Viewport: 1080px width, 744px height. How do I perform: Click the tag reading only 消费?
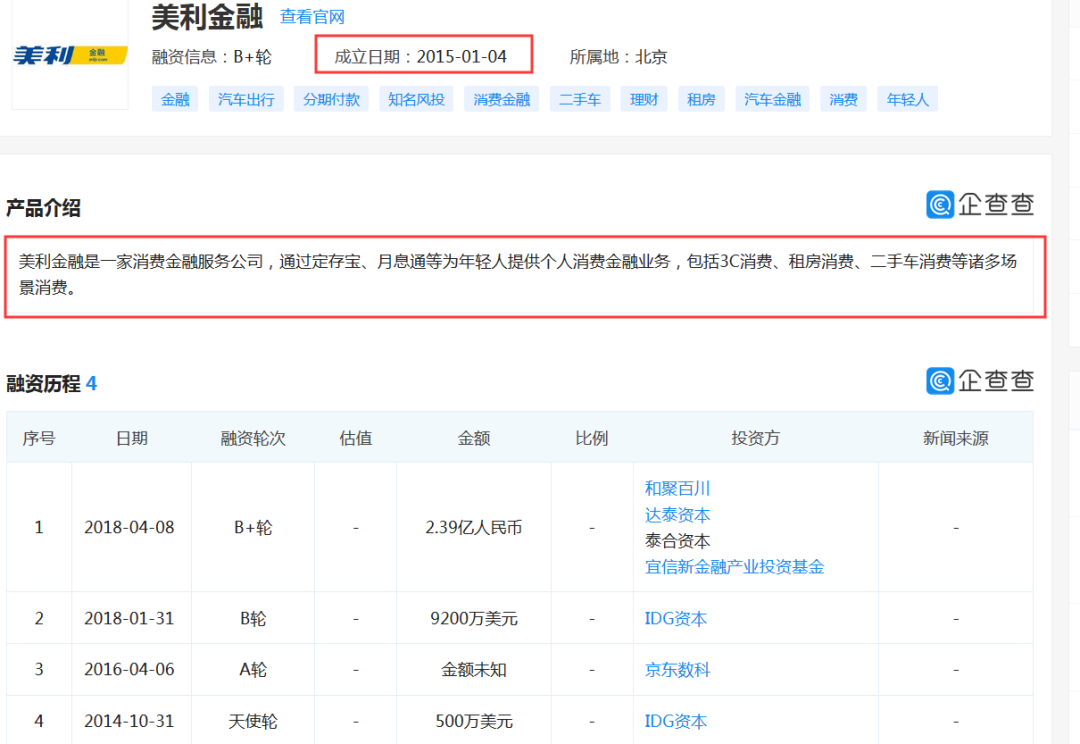[x=843, y=99]
